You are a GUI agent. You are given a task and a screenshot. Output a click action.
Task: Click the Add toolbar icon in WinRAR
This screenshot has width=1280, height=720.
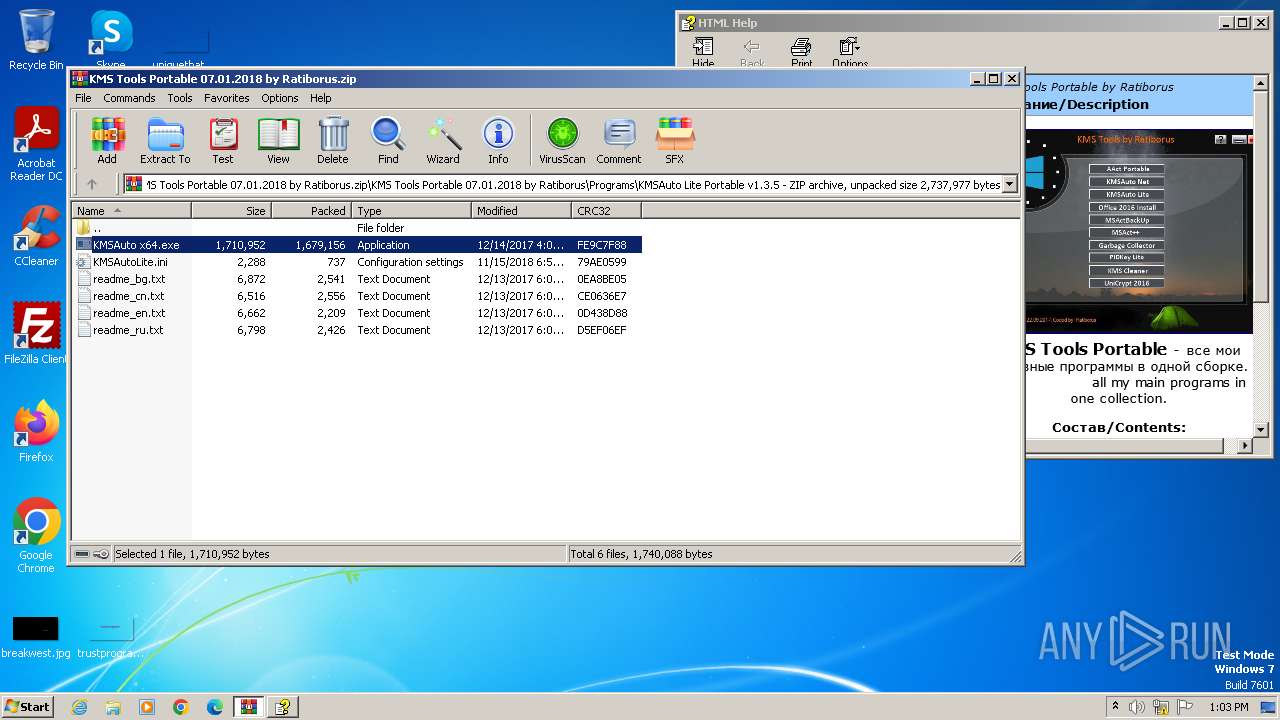[107, 140]
